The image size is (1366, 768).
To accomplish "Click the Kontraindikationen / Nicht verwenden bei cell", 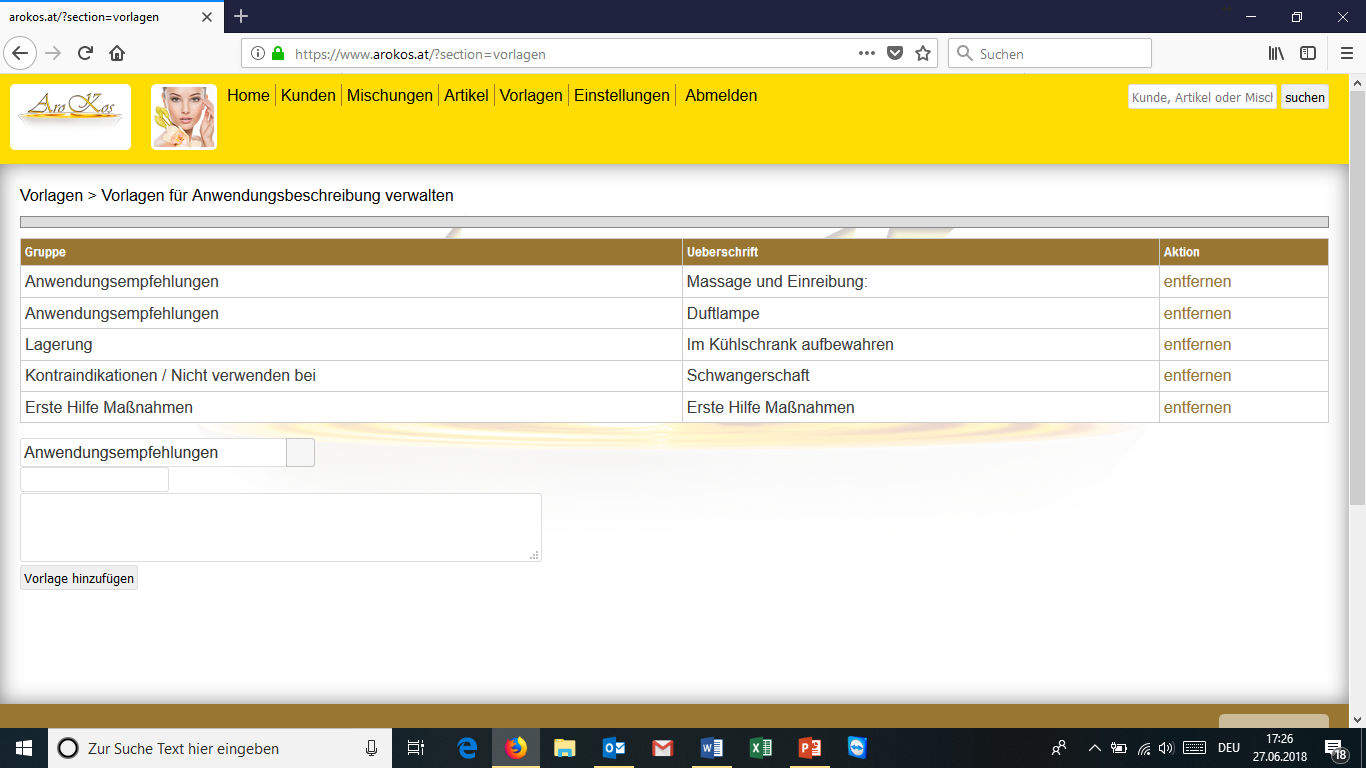I will pos(351,376).
